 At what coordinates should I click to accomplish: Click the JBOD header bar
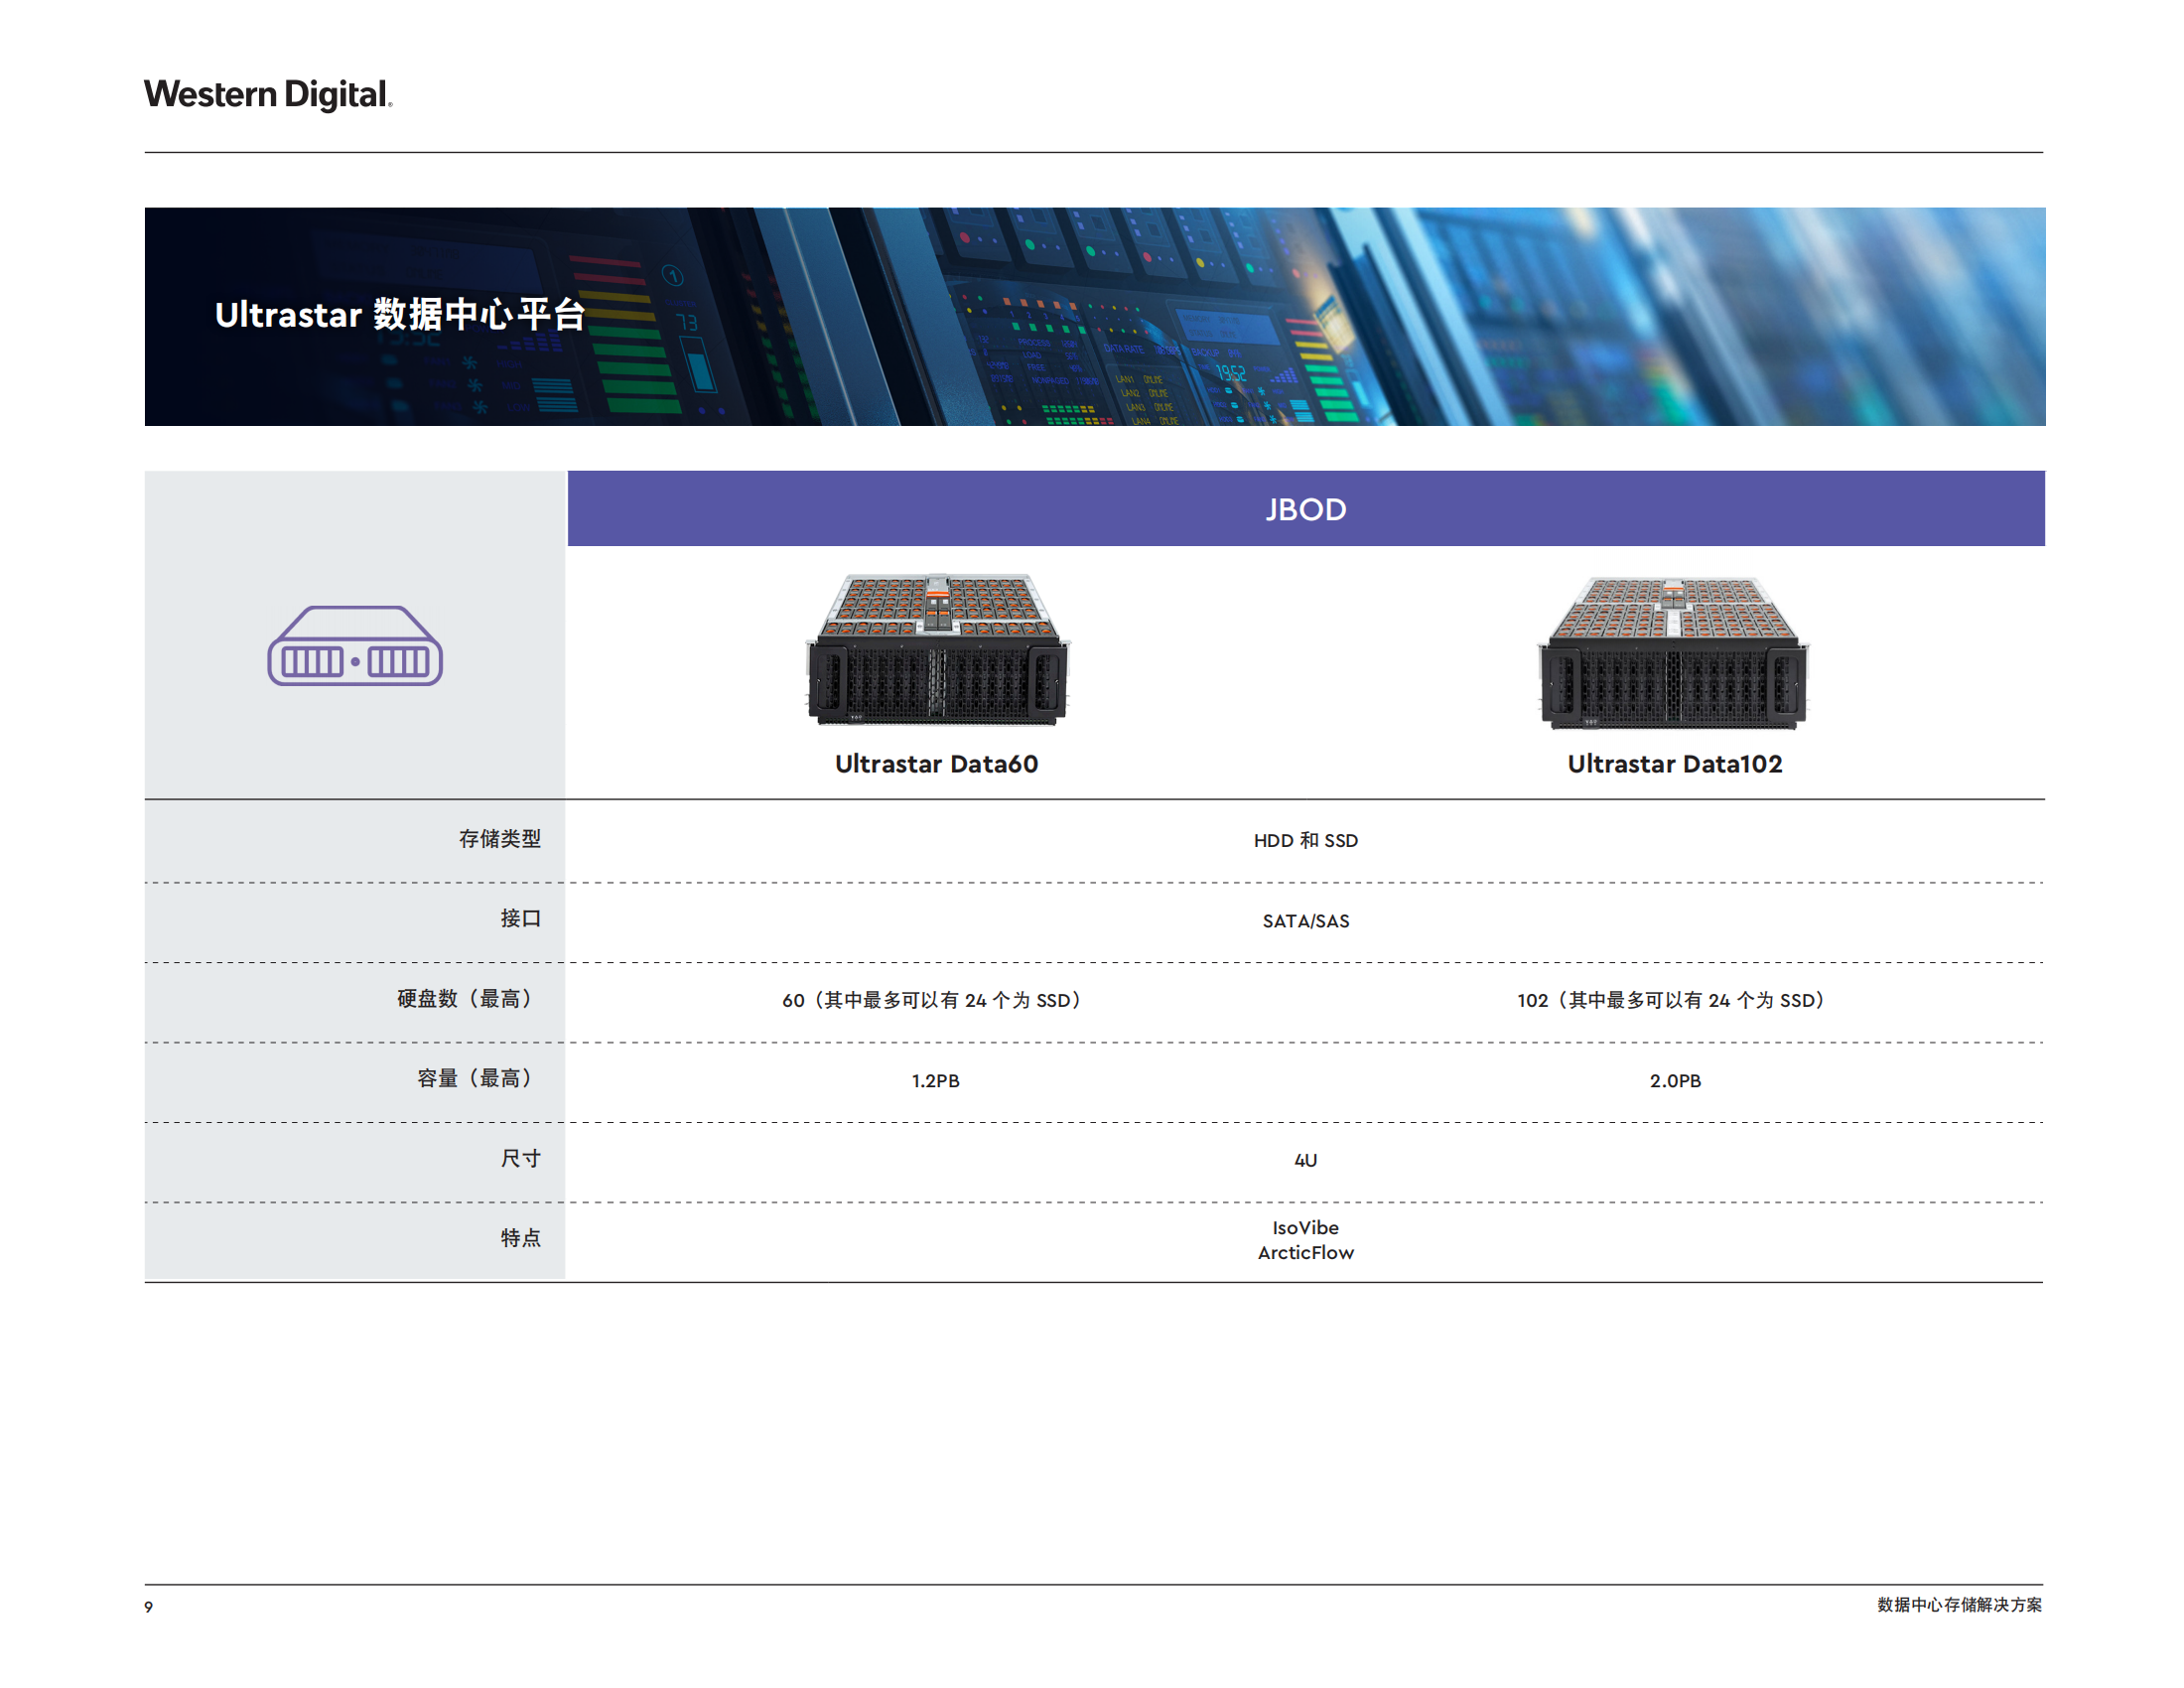coord(1305,509)
